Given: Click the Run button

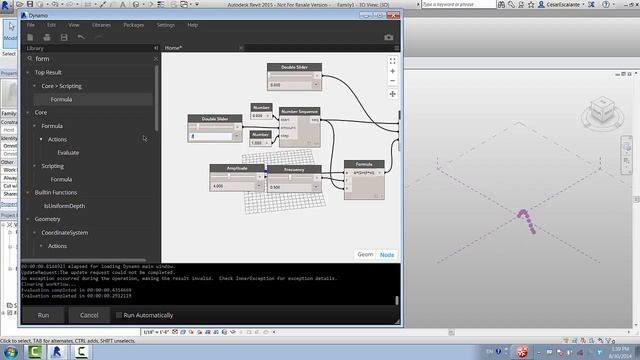Looking at the screenshot, I should [x=43, y=315].
